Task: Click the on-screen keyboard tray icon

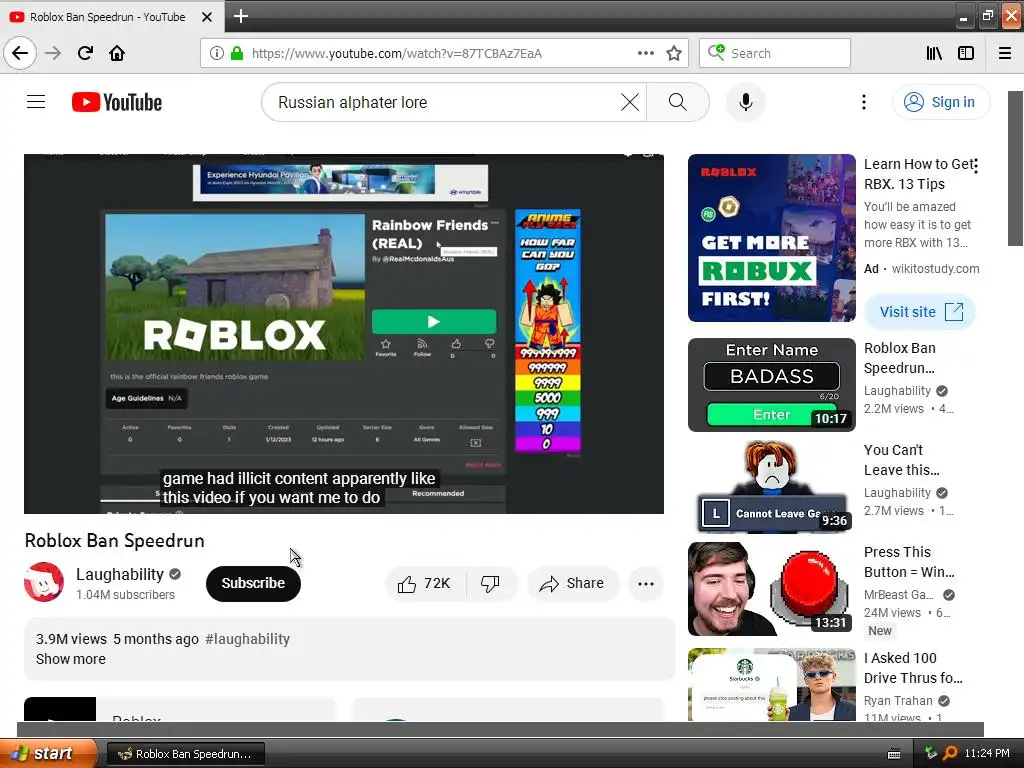Action: pos(894,754)
